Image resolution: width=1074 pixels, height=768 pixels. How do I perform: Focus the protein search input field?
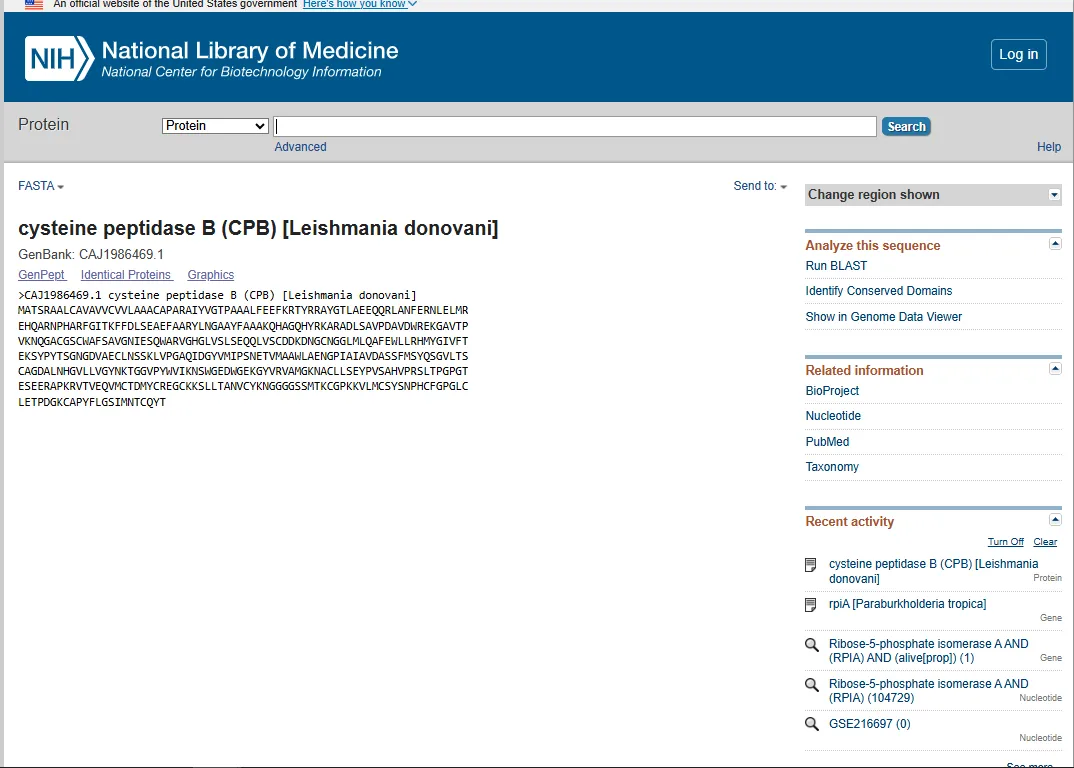pos(575,127)
